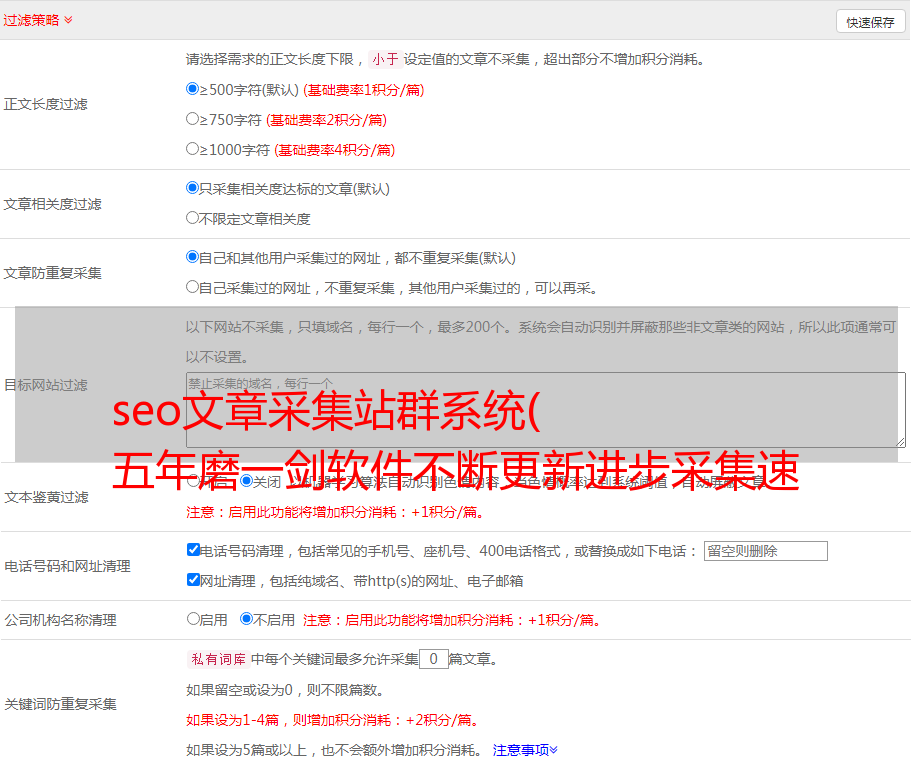Viewport: 912px width, 768px height.
Task: Choose 不限定文章相关度 radio button
Action: [193, 218]
